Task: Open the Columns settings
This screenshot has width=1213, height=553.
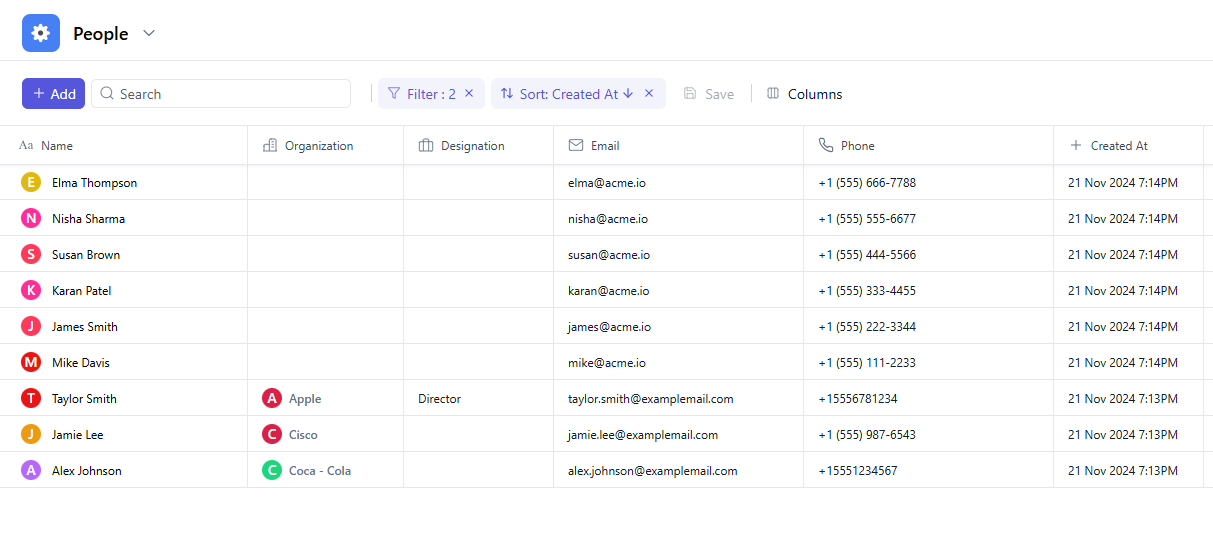Action: coord(804,94)
